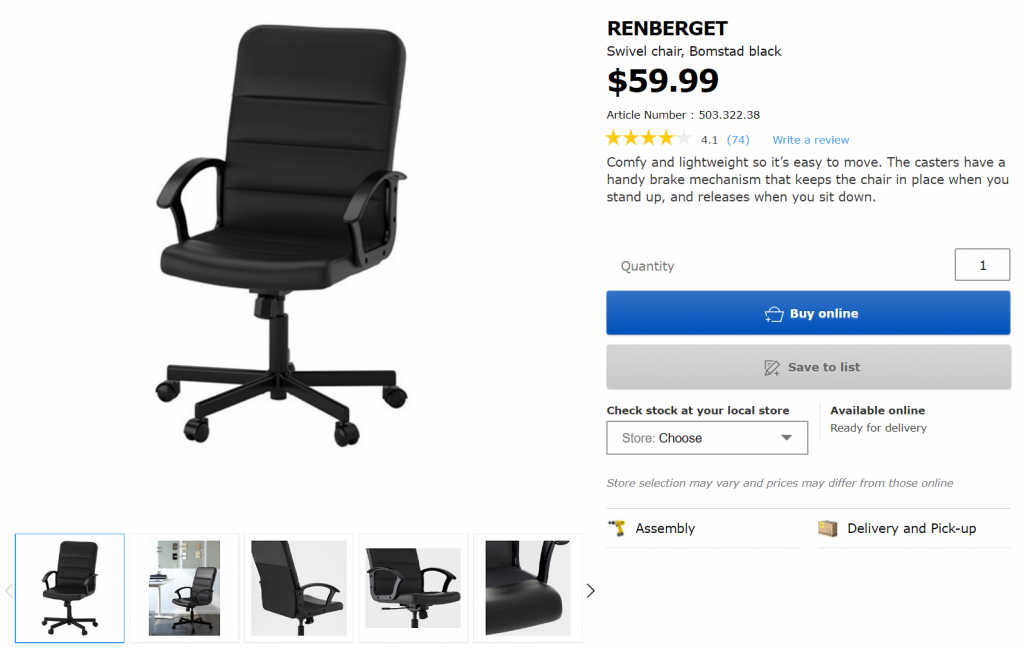The height and width of the screenshot is (651, 1024).
Task: Click the Buy online button
Action: pos(808,313)
